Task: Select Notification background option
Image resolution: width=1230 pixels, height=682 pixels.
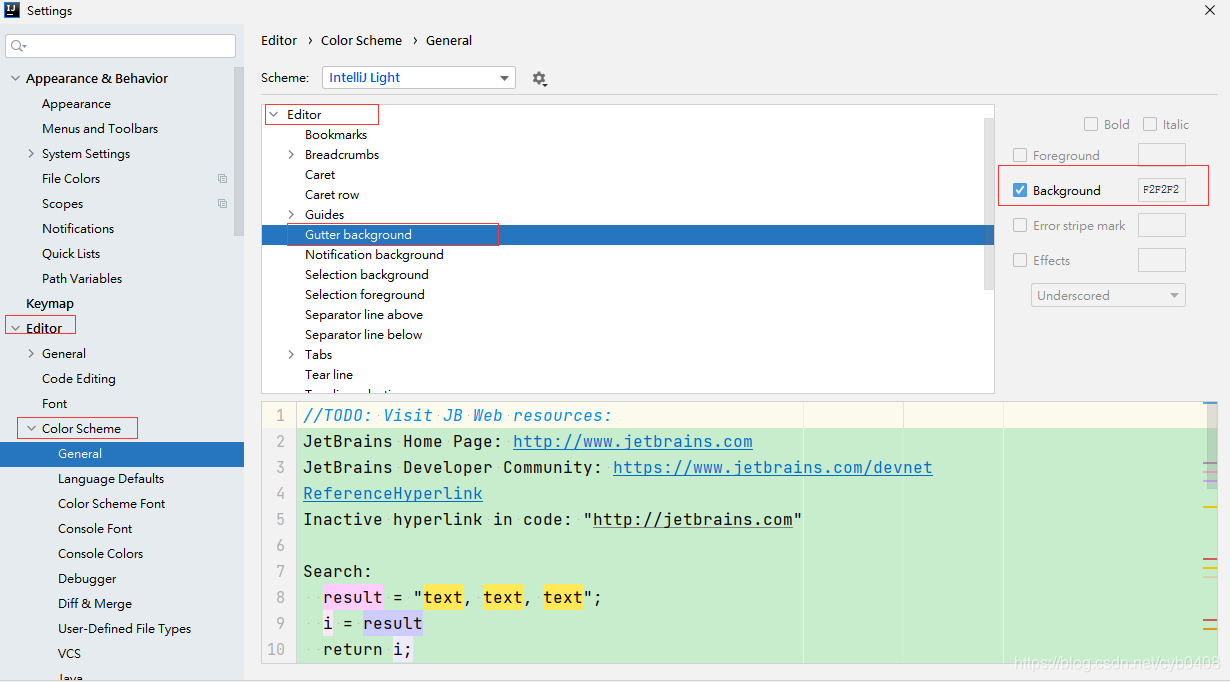Action: point(374,255)
